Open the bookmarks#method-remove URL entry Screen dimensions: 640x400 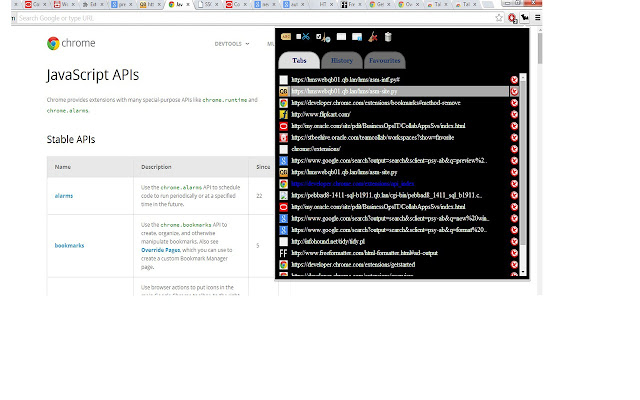tap(376, 103)
